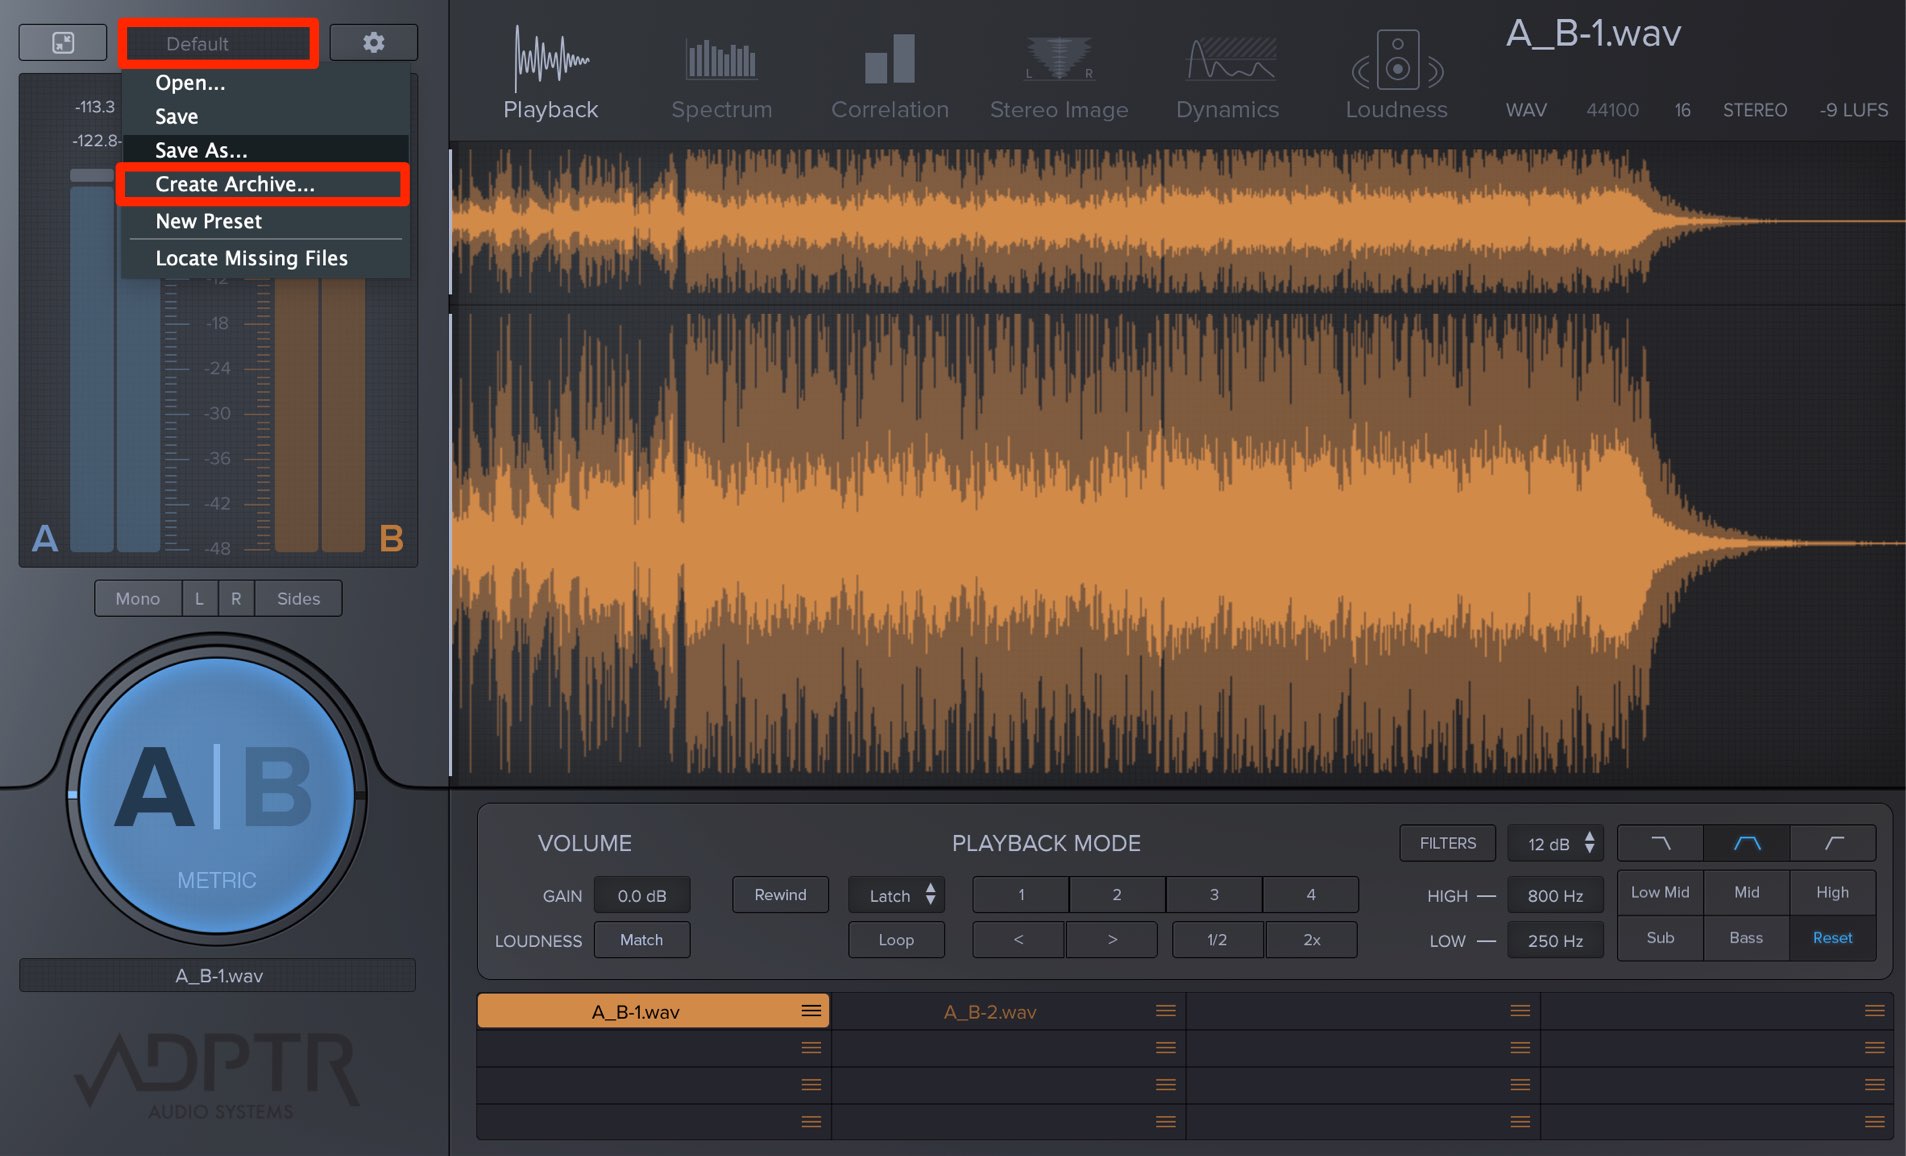Image resolution: width=1906 pixels, height=1156 pixels.
Task: Click the B channel level meter
Action: (x=320, y=415)
